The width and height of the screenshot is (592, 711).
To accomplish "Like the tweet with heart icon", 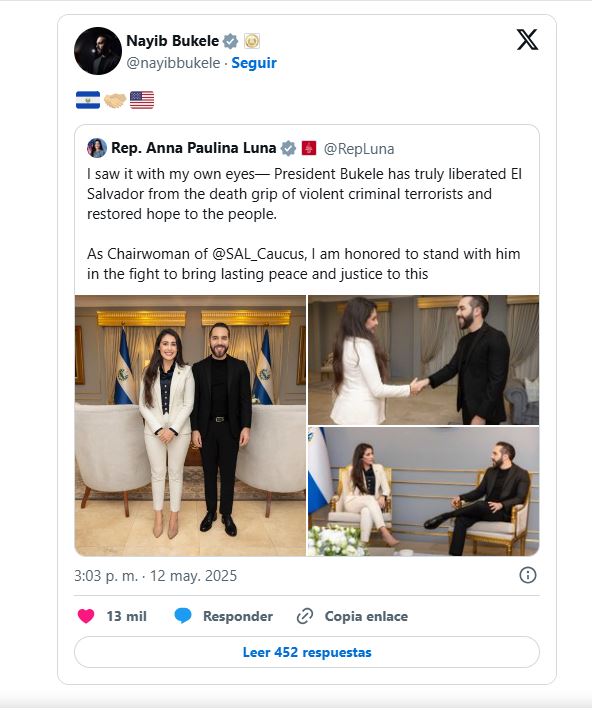I will pos(86,616).
